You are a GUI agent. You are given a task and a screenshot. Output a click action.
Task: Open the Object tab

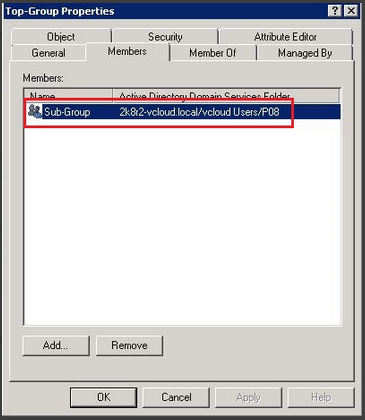click(x=61, y=37)
